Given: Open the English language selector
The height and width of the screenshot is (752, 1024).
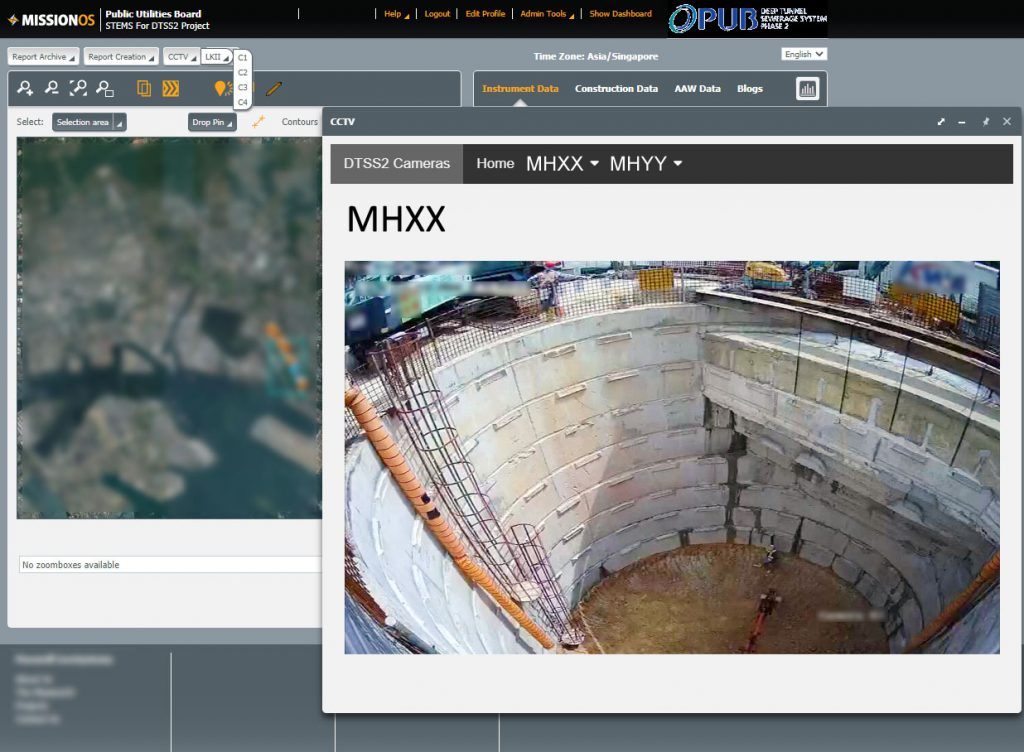Looking at the screenshot, I should [x=804, y=54].
